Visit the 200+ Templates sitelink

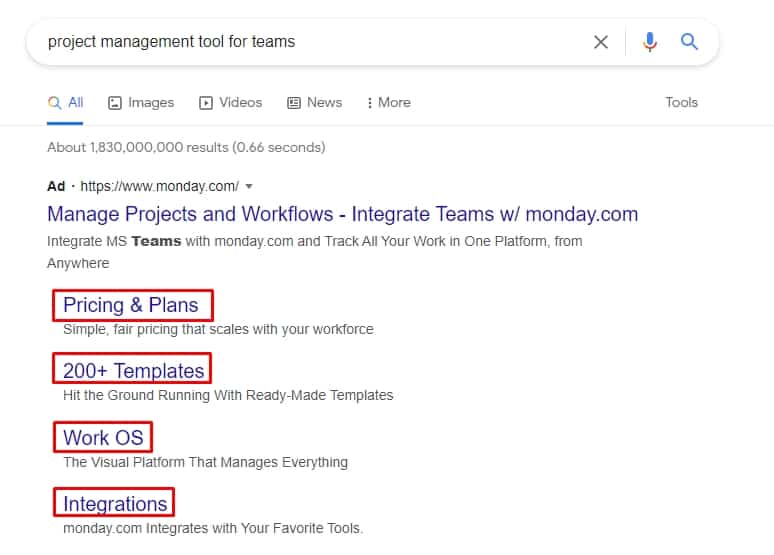point(133,371)
